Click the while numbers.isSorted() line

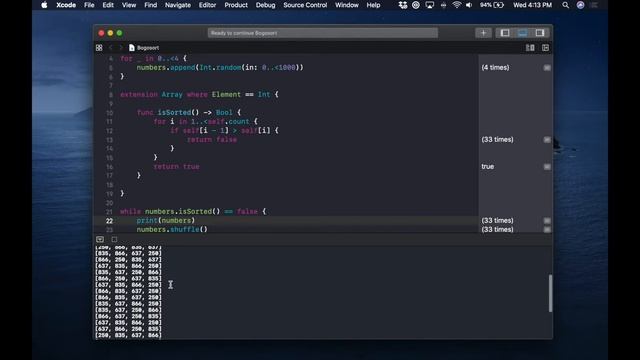coord(193,211)
